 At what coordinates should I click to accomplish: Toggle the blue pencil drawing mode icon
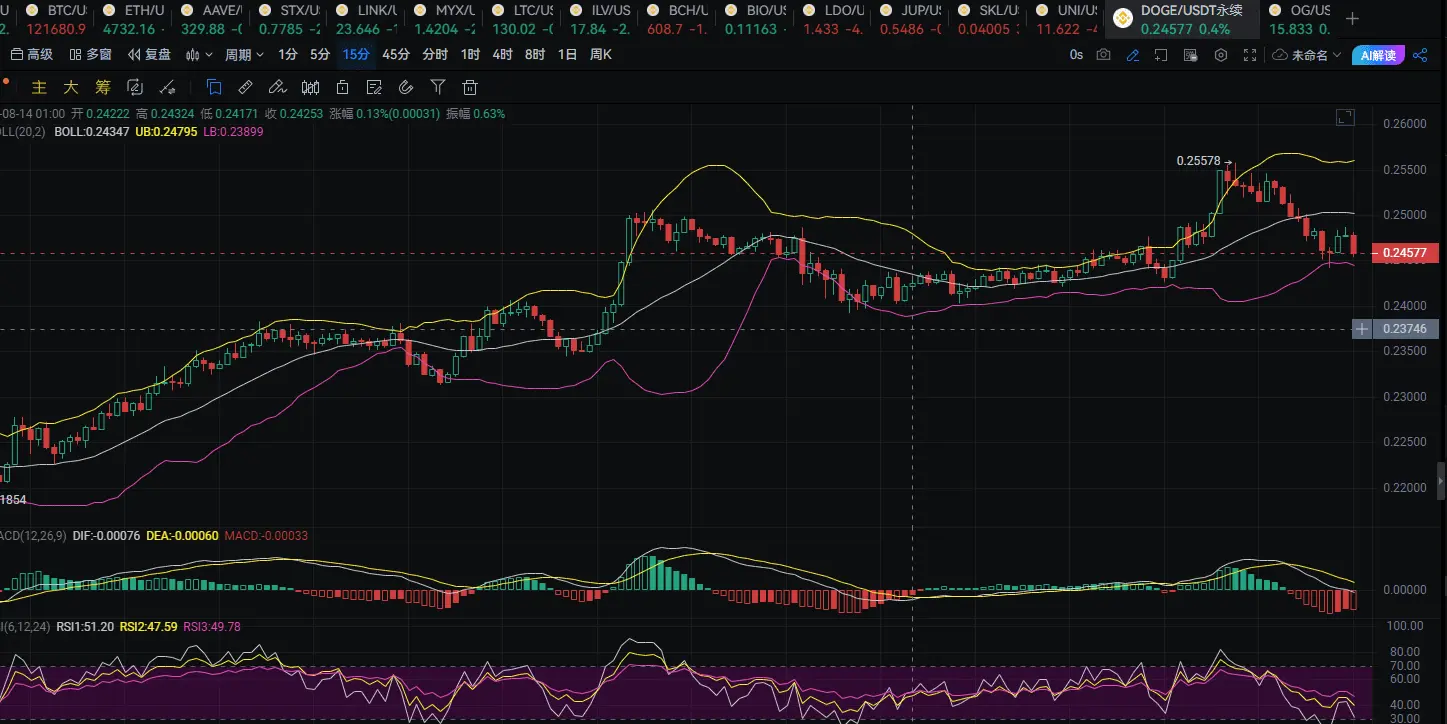coord(1133,55)
